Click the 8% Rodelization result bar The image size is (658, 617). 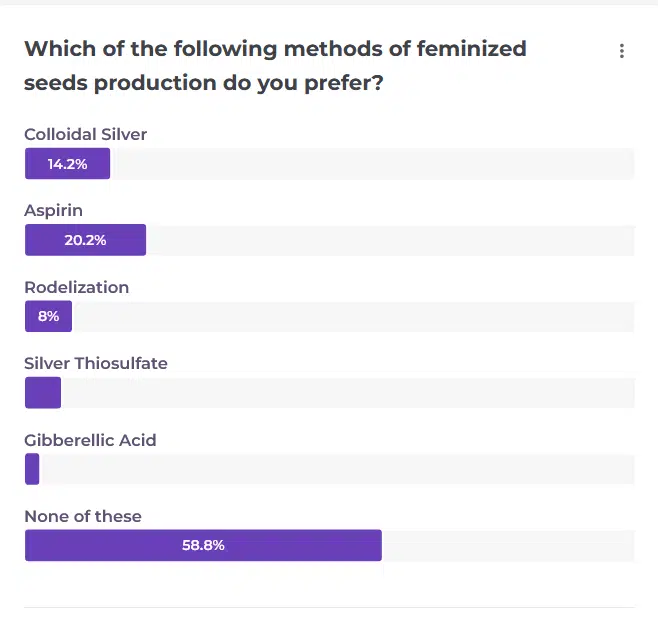click(x=48, y=316)
